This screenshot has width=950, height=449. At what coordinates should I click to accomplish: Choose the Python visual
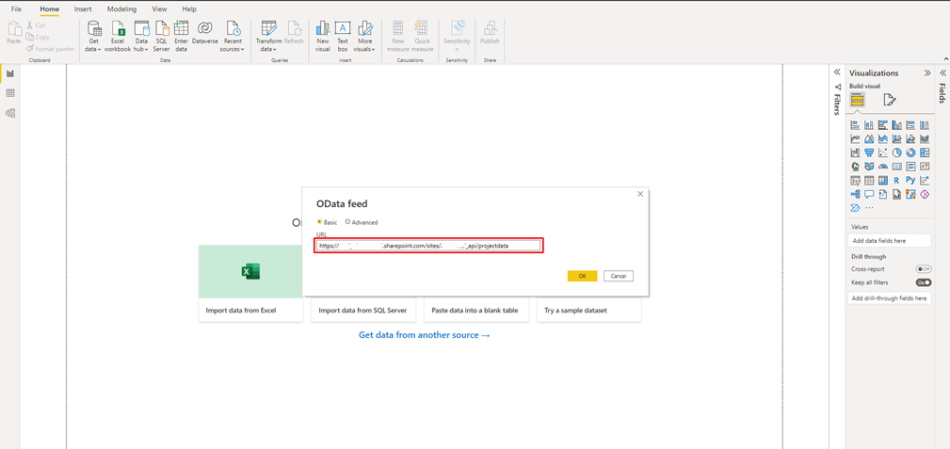911,180
